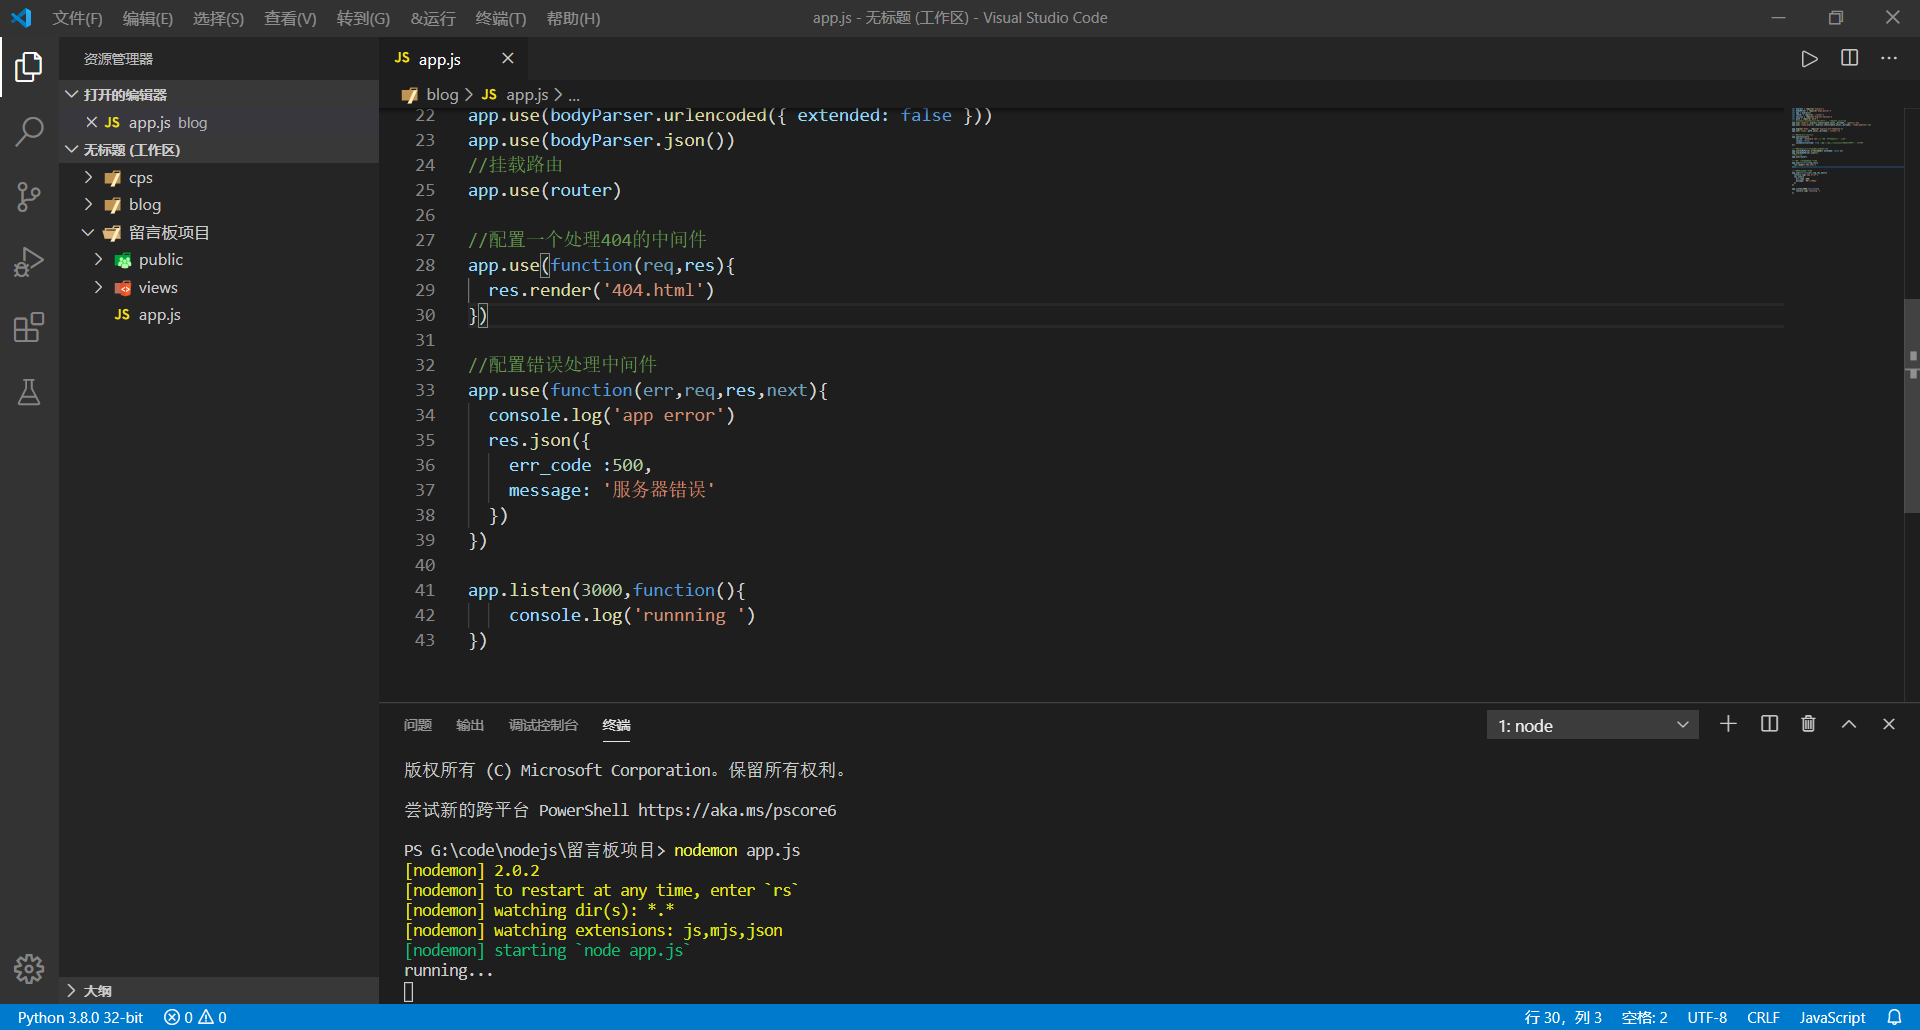Close the app.js editor tab
This screenshot has width=1920, height=1030.
click(x=507, y=58)
